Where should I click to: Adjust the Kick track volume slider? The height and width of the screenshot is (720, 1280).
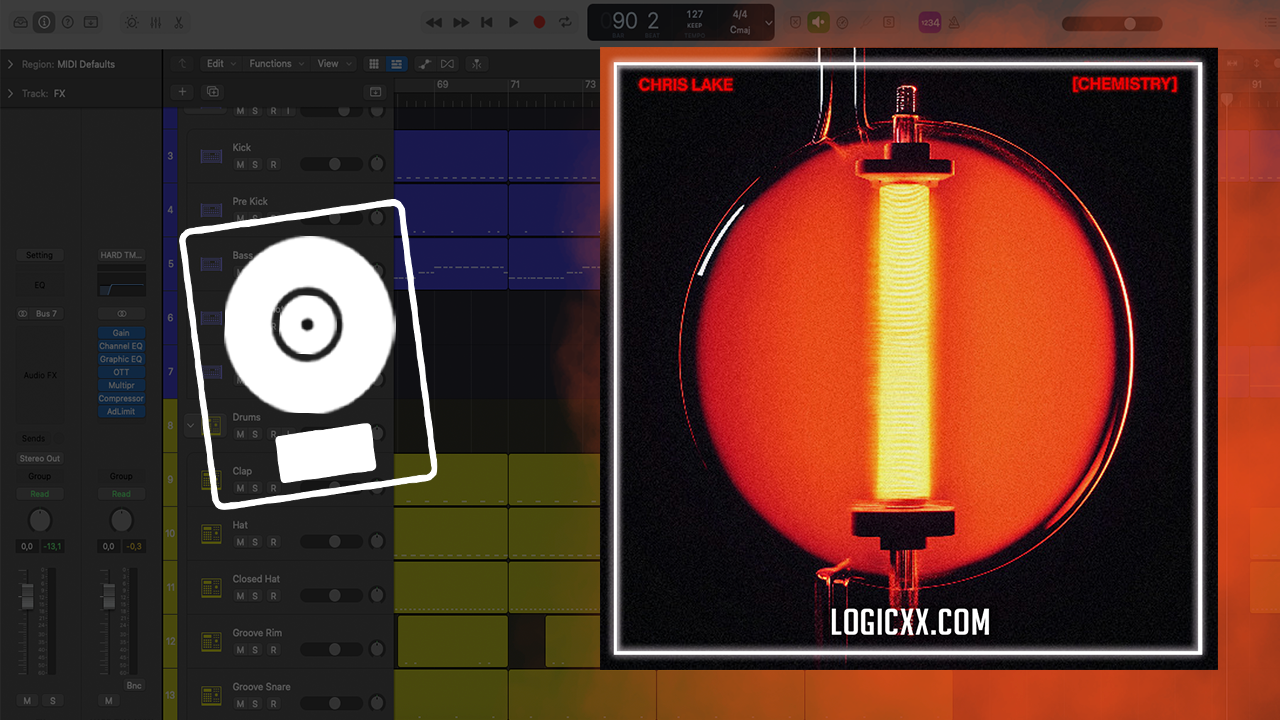[332, 164]
